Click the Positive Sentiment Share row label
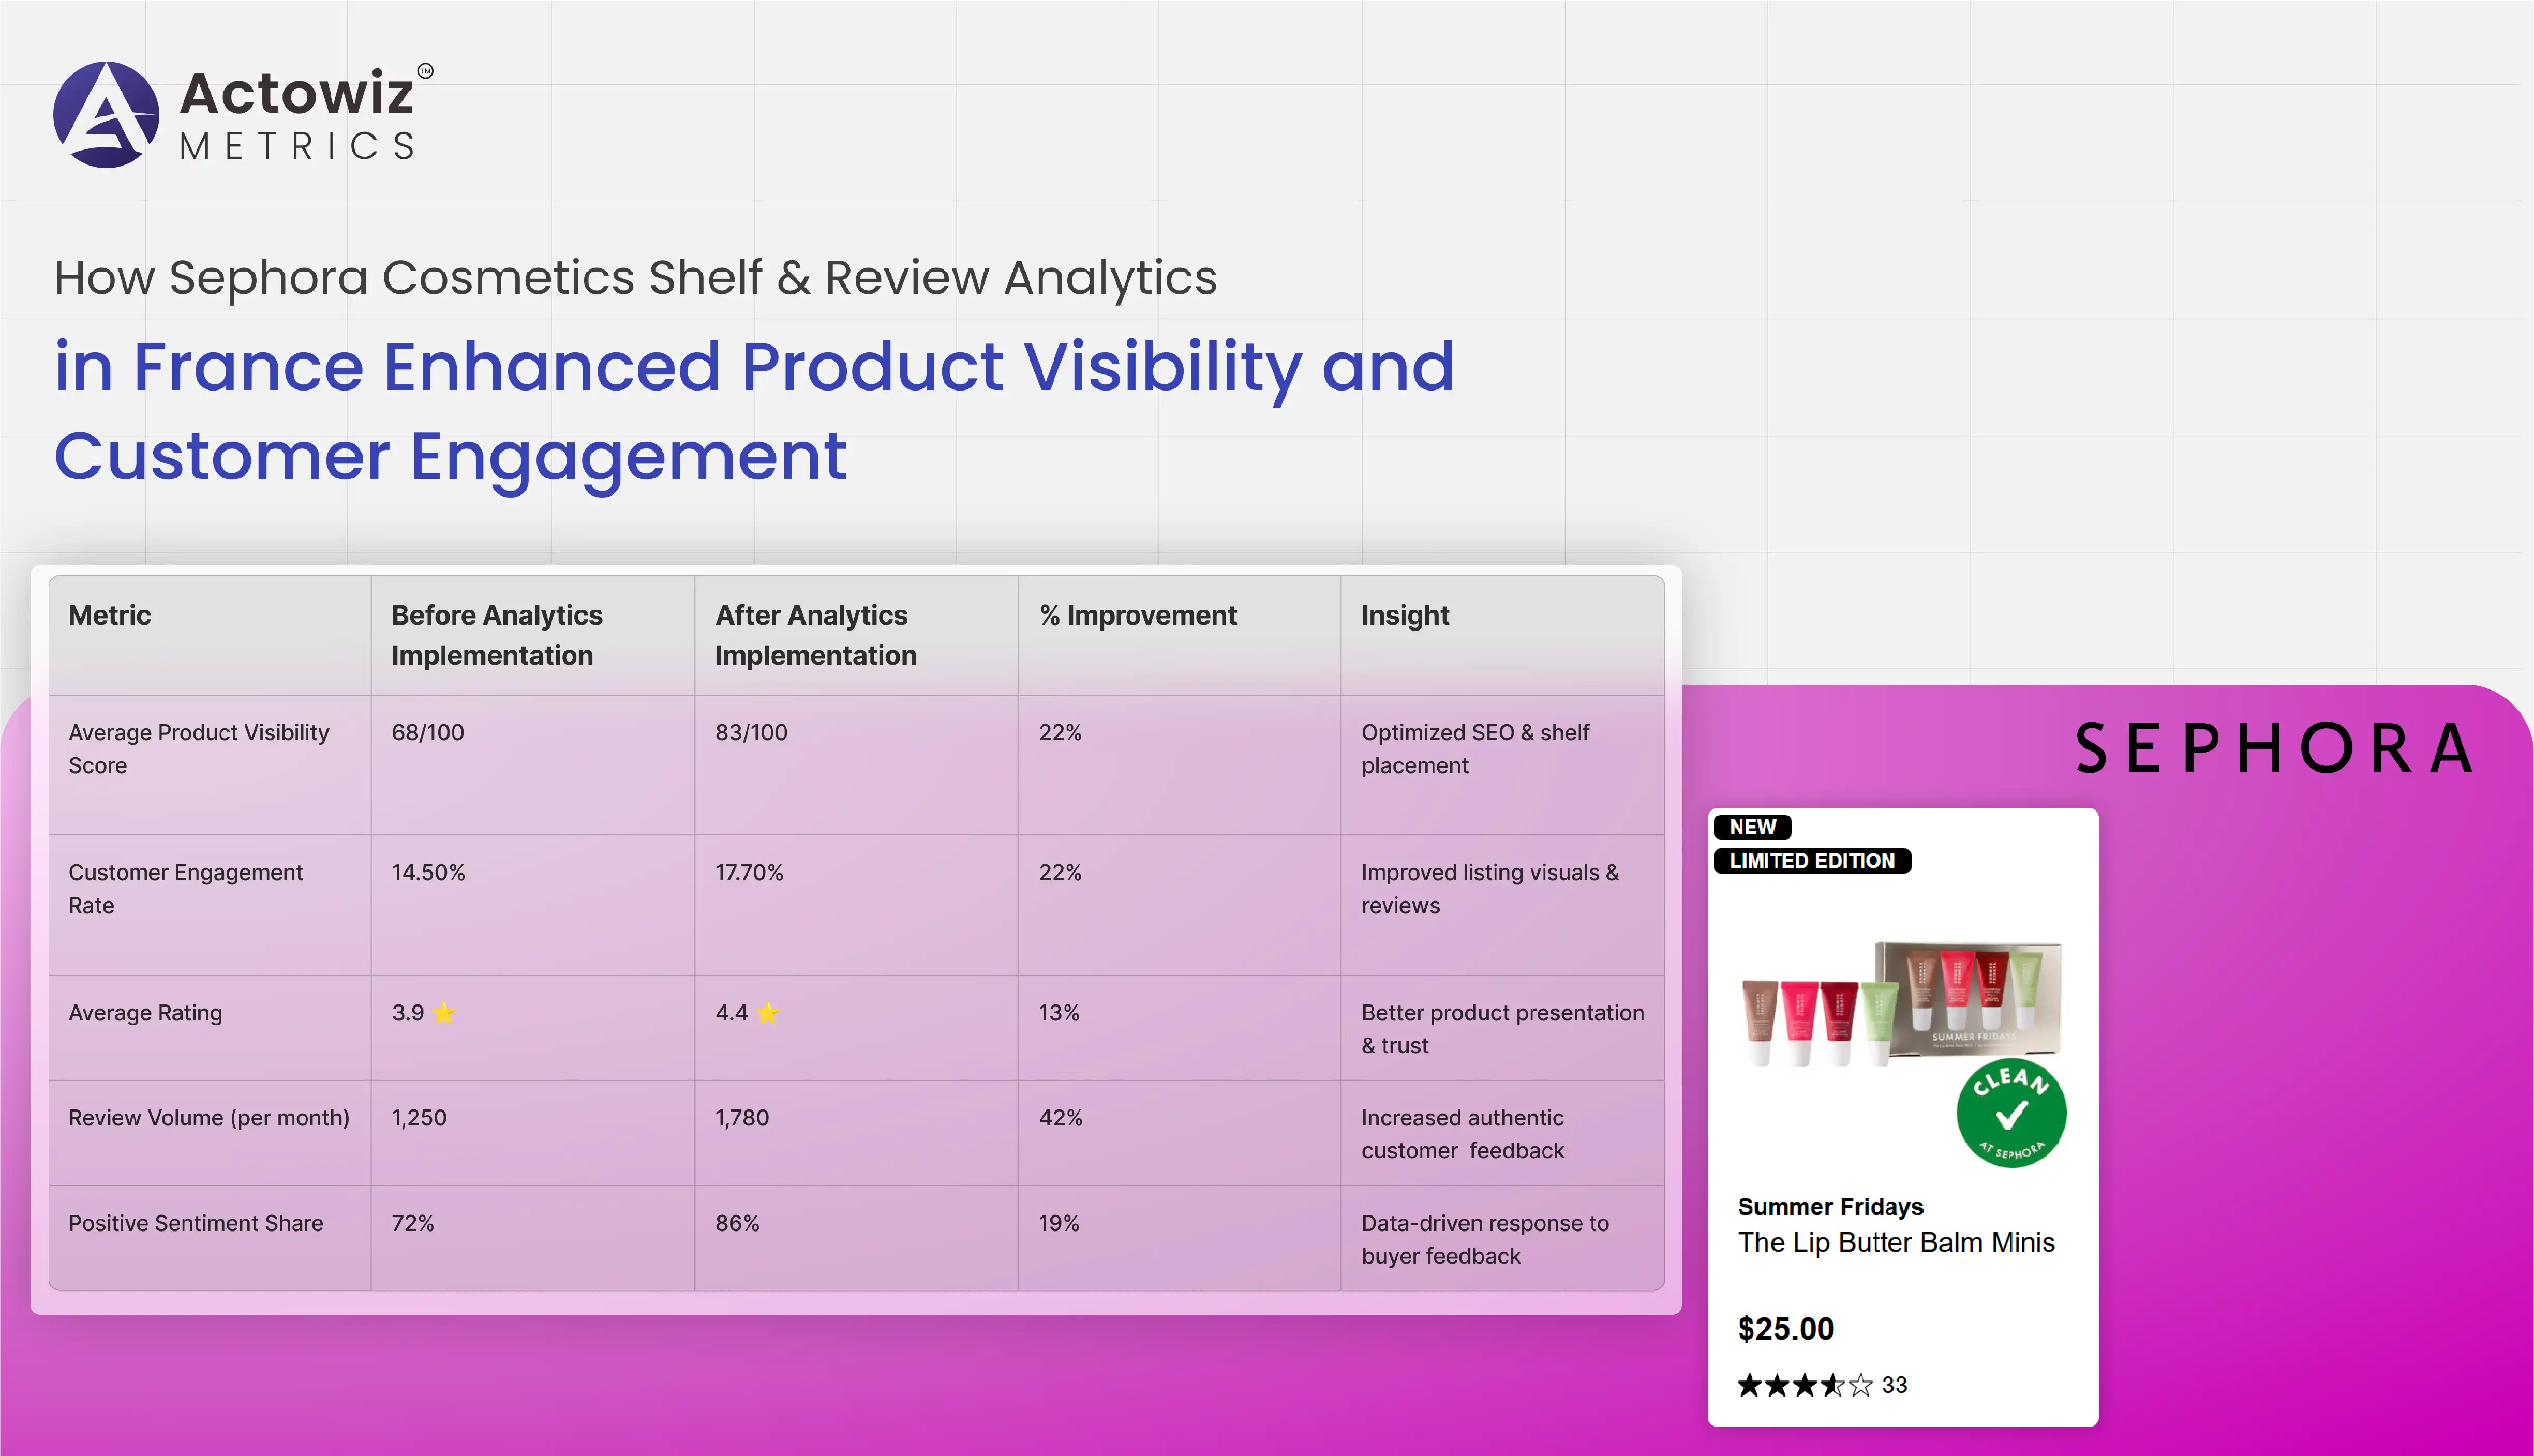This screenshot has height=1456, width=2534. (195, 1223)
